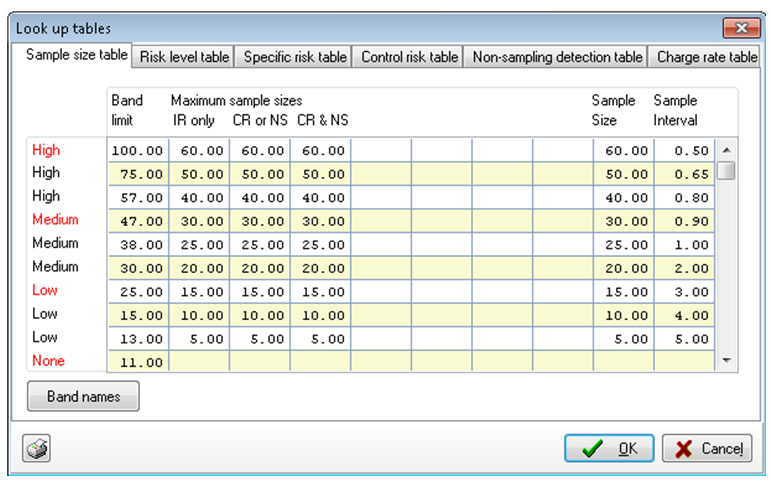The width and height of the screenshot is (771, 481).
Task: Click the red Medium band label
Action: click(55, 219)
